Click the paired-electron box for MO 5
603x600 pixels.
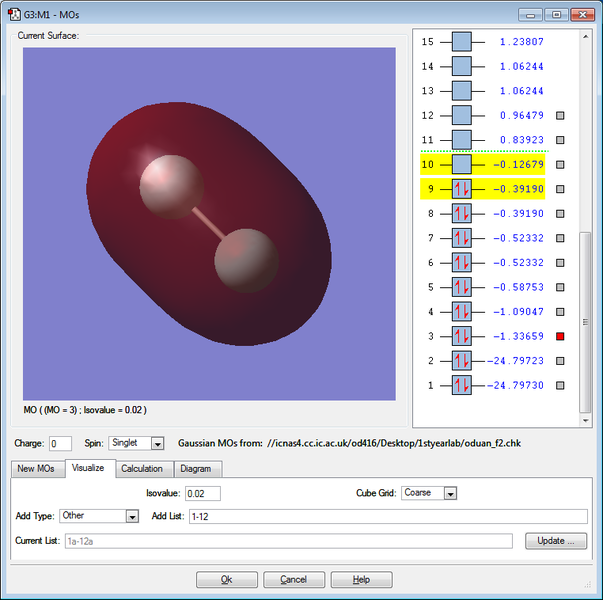[461, 287]
